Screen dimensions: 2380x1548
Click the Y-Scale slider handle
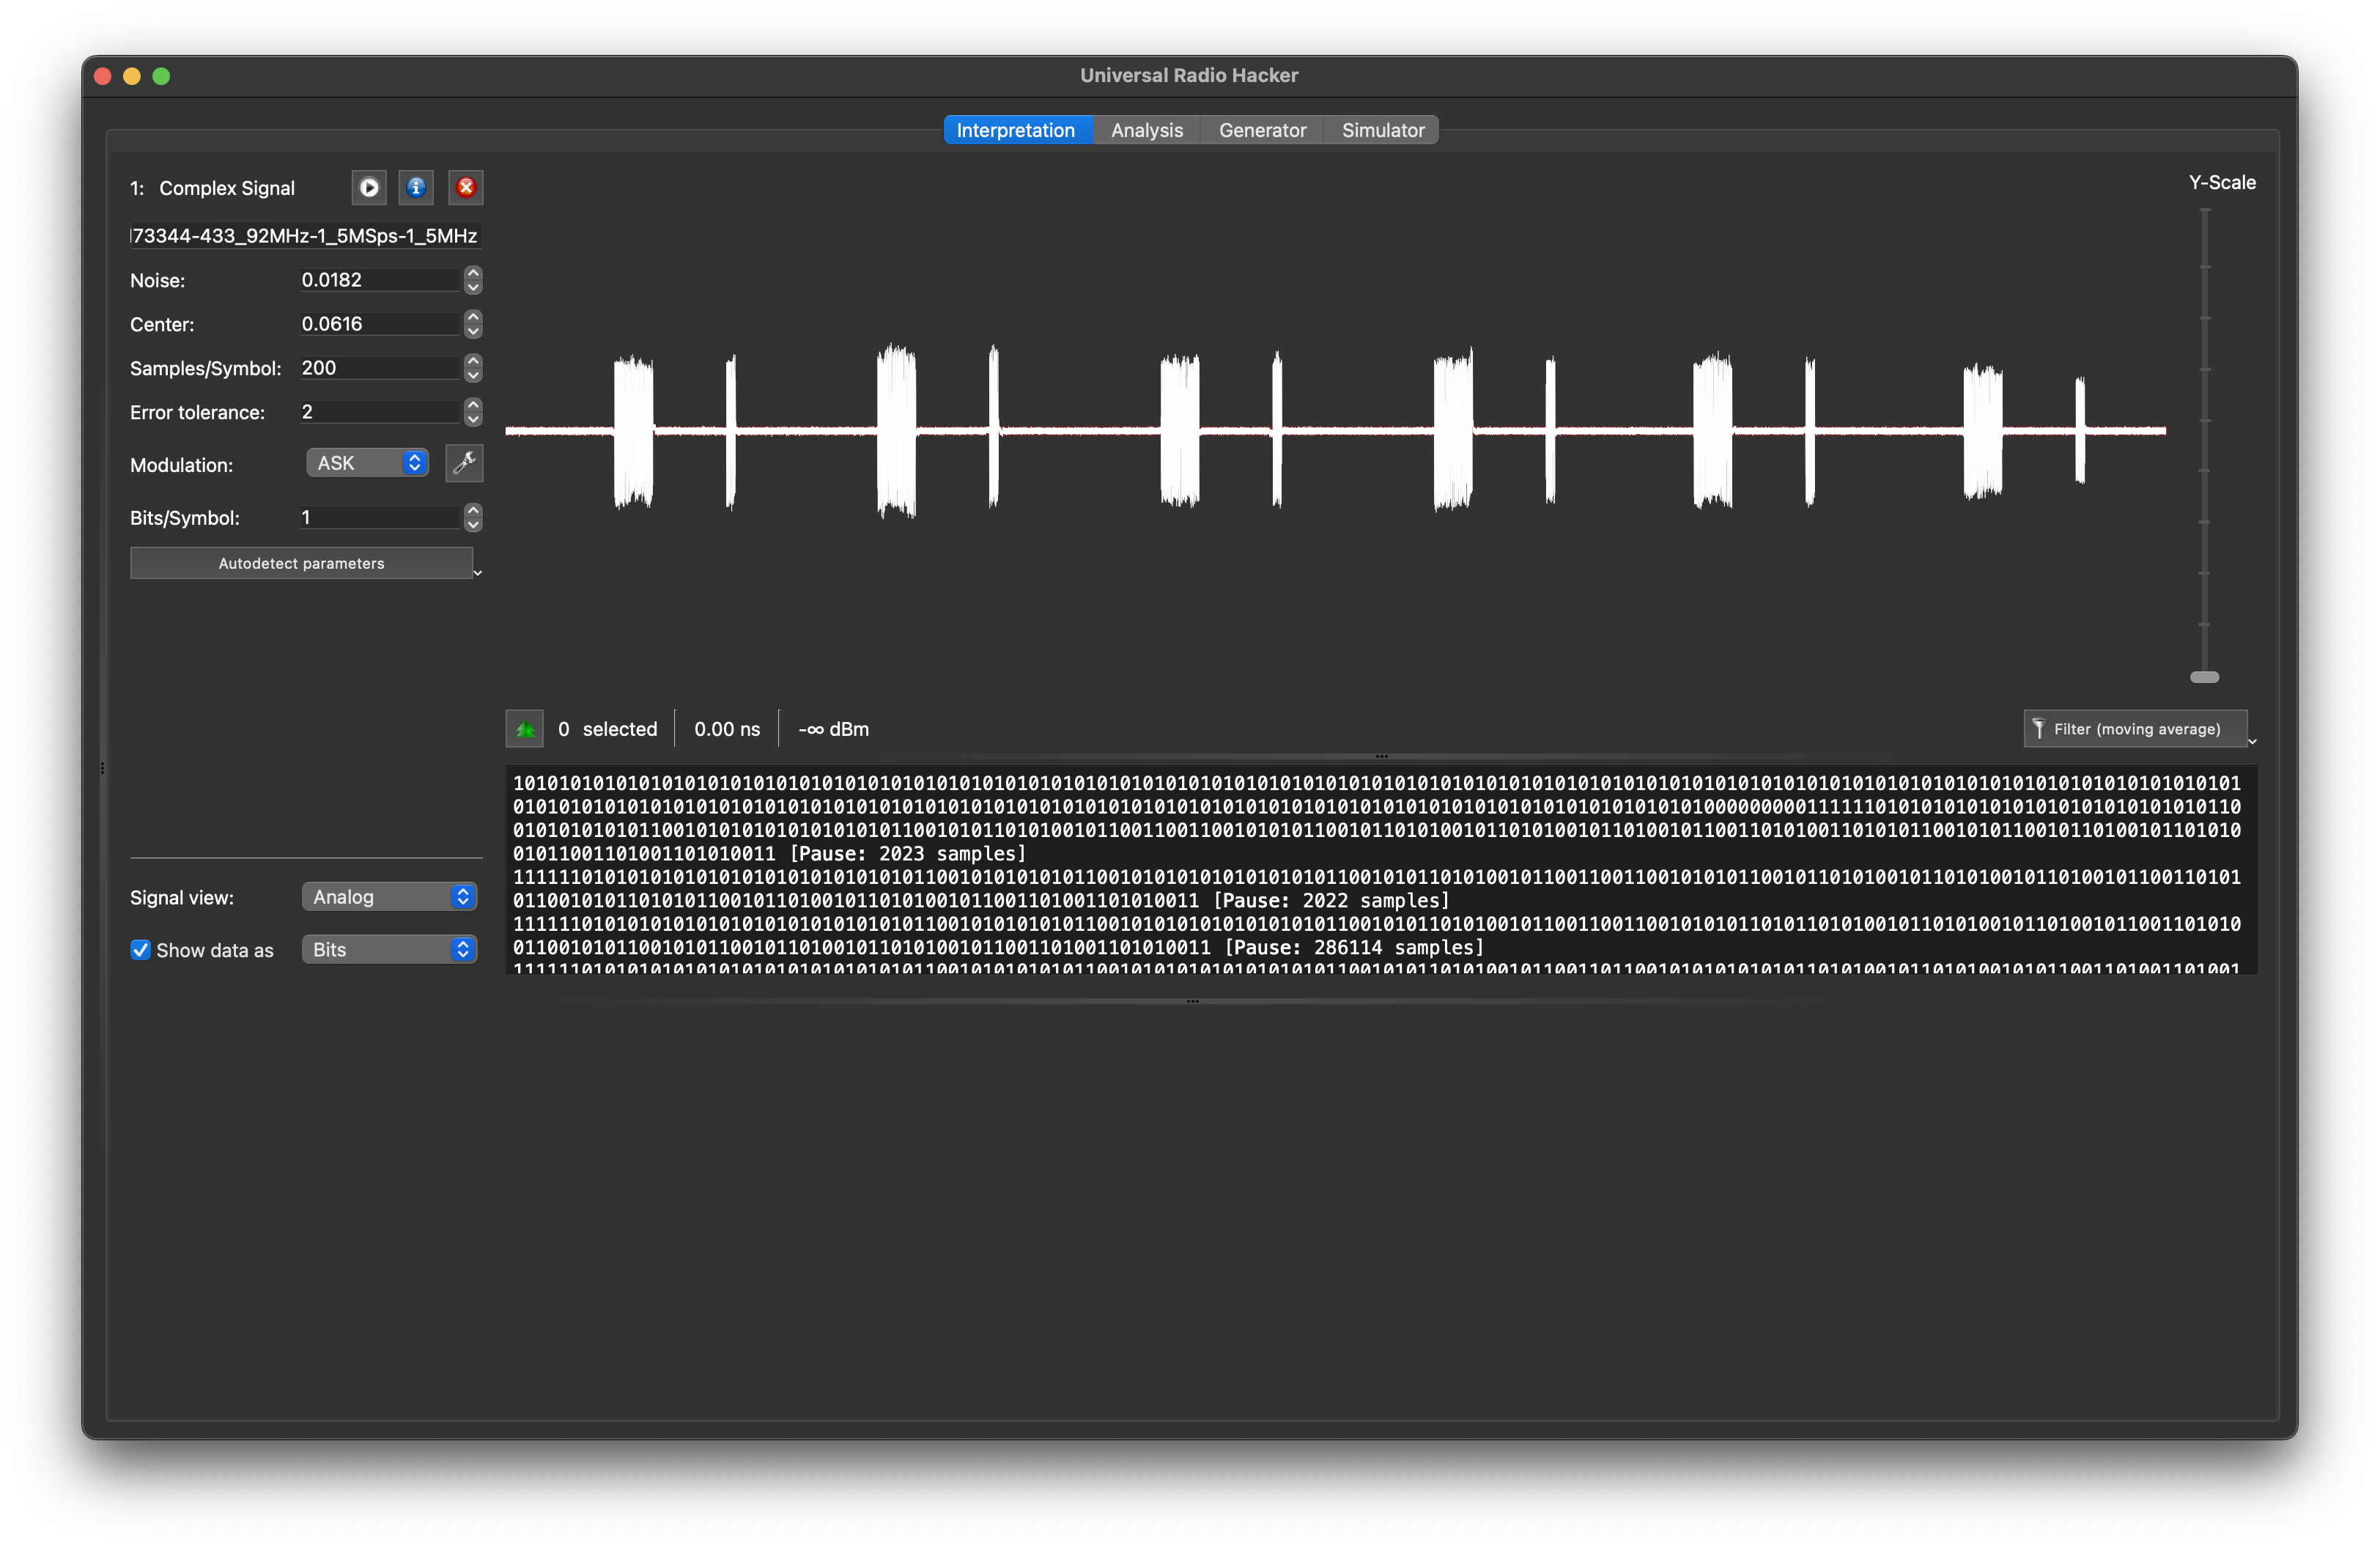(2204, 677)
